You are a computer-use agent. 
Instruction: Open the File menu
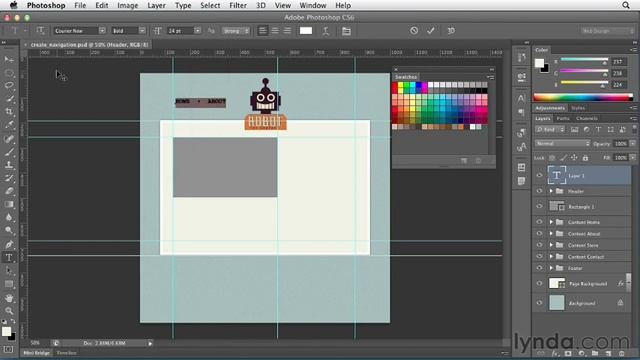(80, 5)
